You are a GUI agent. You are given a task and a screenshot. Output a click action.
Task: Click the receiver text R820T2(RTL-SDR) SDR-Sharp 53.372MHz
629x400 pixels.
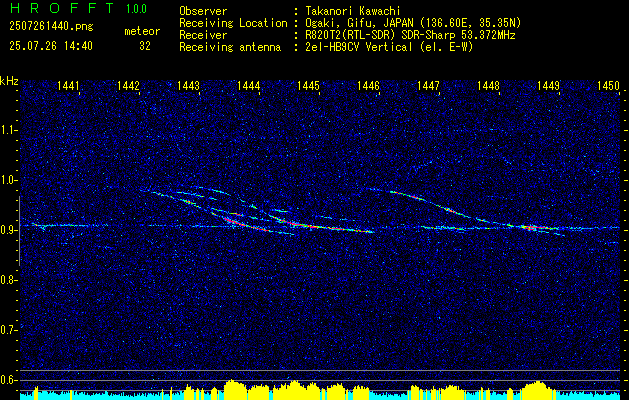410,35
